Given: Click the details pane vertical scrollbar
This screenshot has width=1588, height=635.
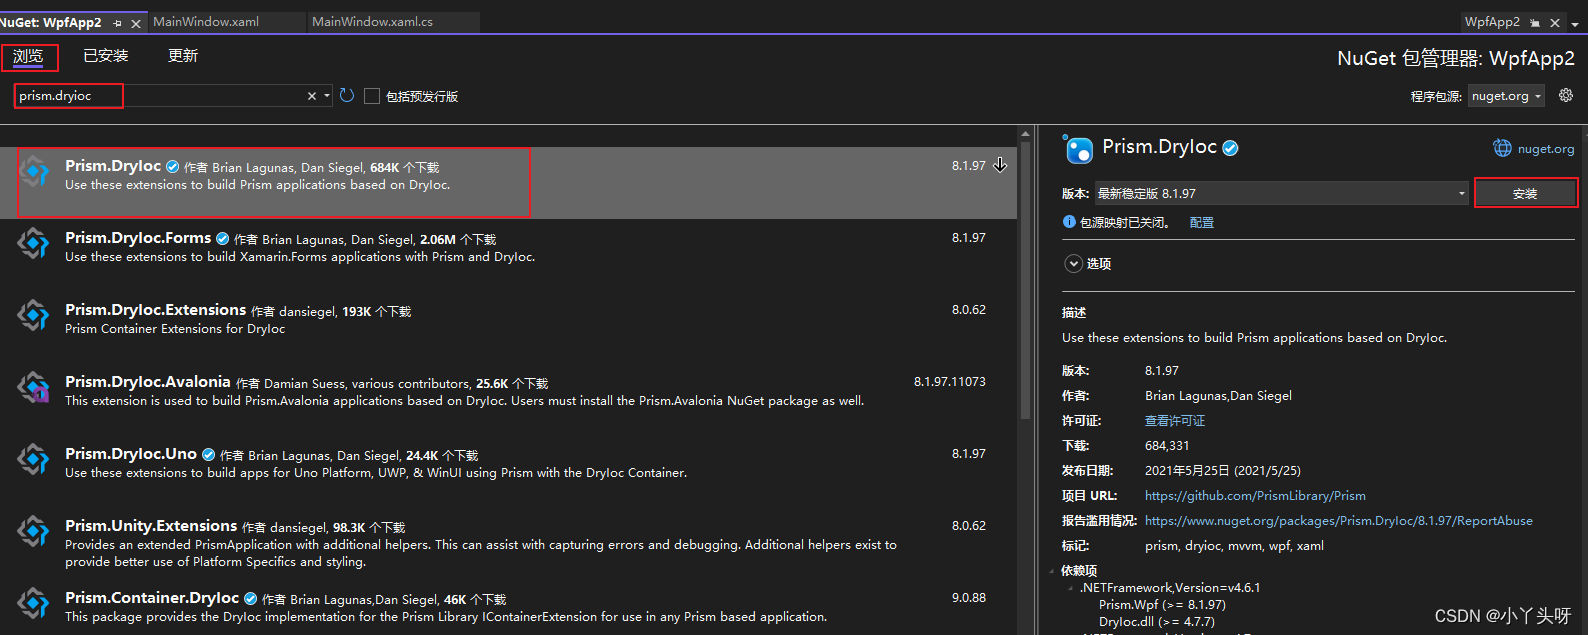Looking at the screenshot, I should coord(1583,380).
